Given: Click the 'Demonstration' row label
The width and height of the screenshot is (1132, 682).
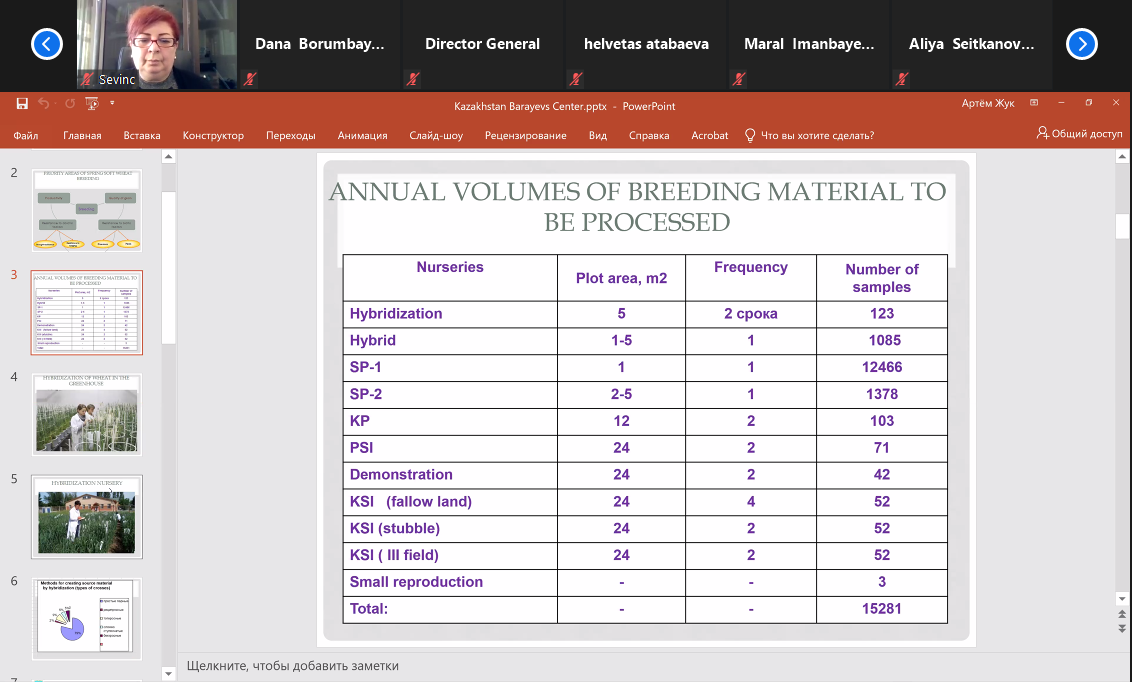Looking at the screenshot, I should coord(401,475).
